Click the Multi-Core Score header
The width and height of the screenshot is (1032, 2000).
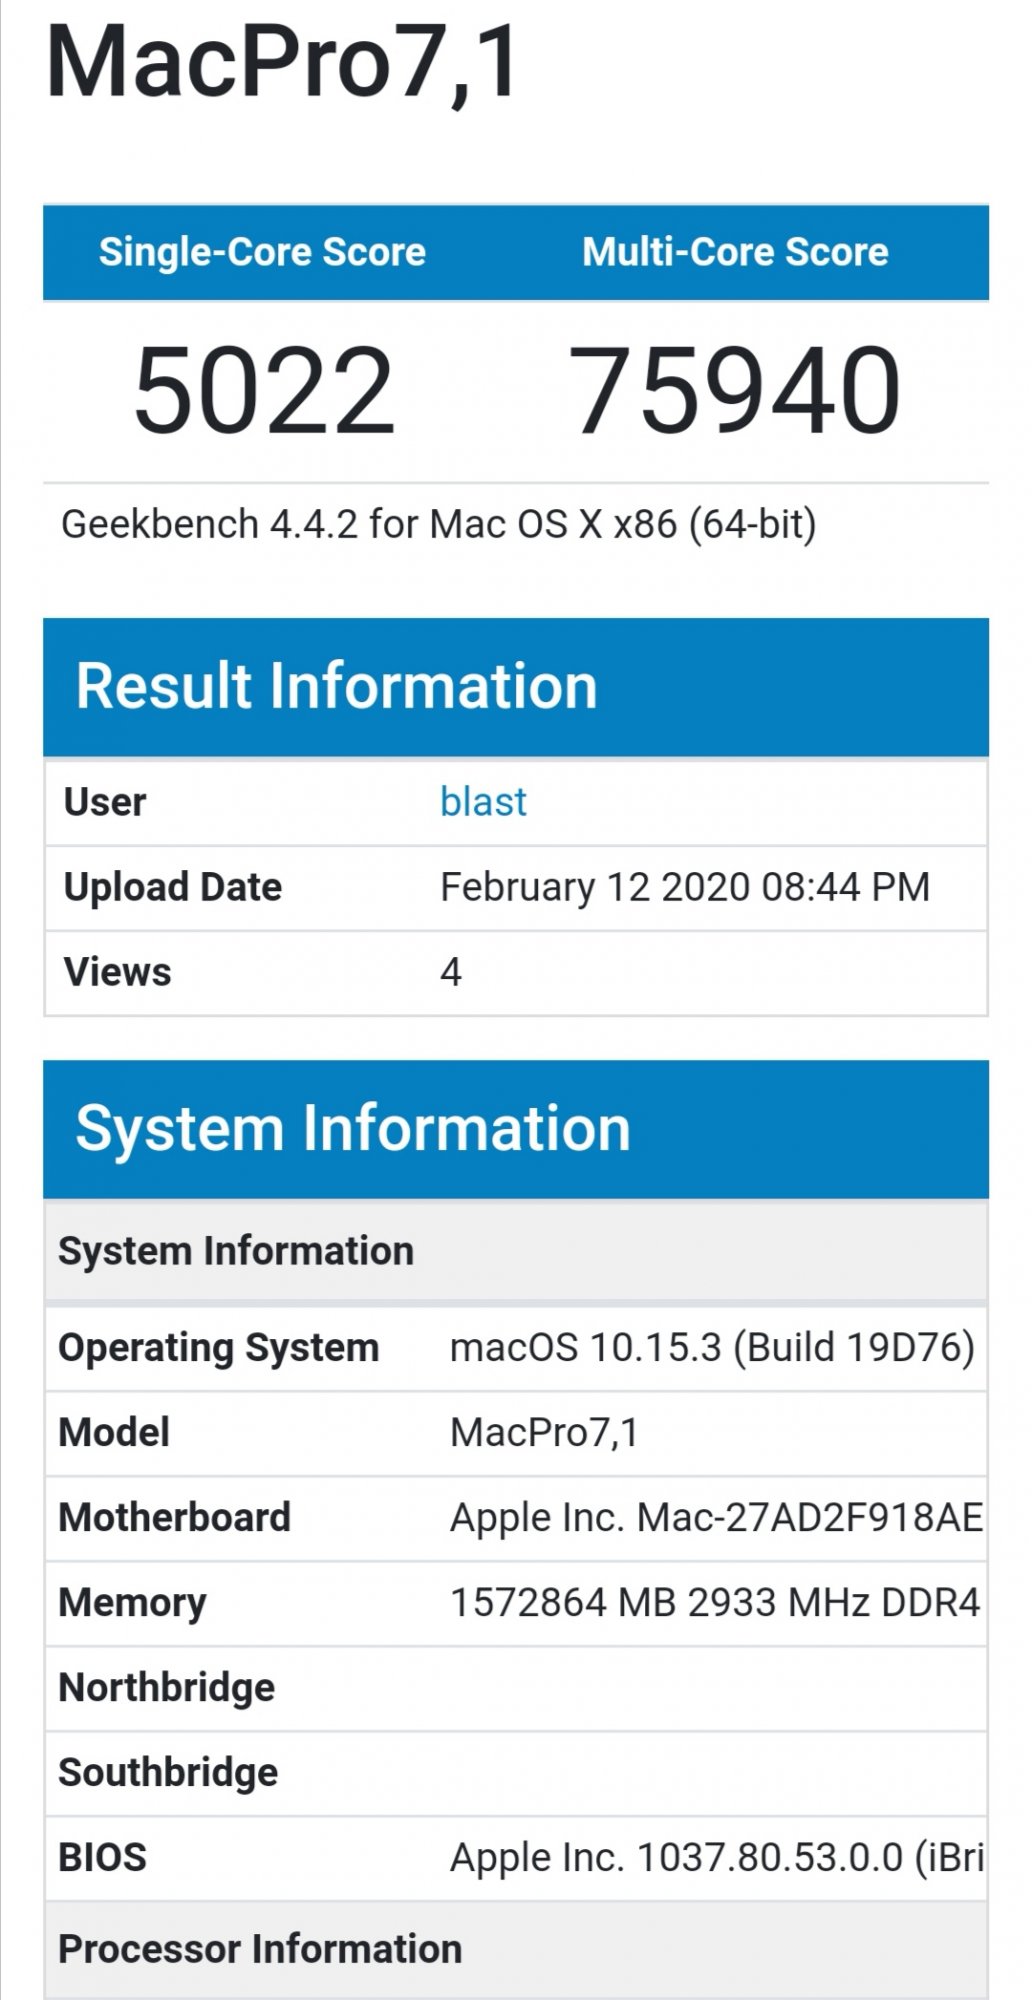click(735, 252)
